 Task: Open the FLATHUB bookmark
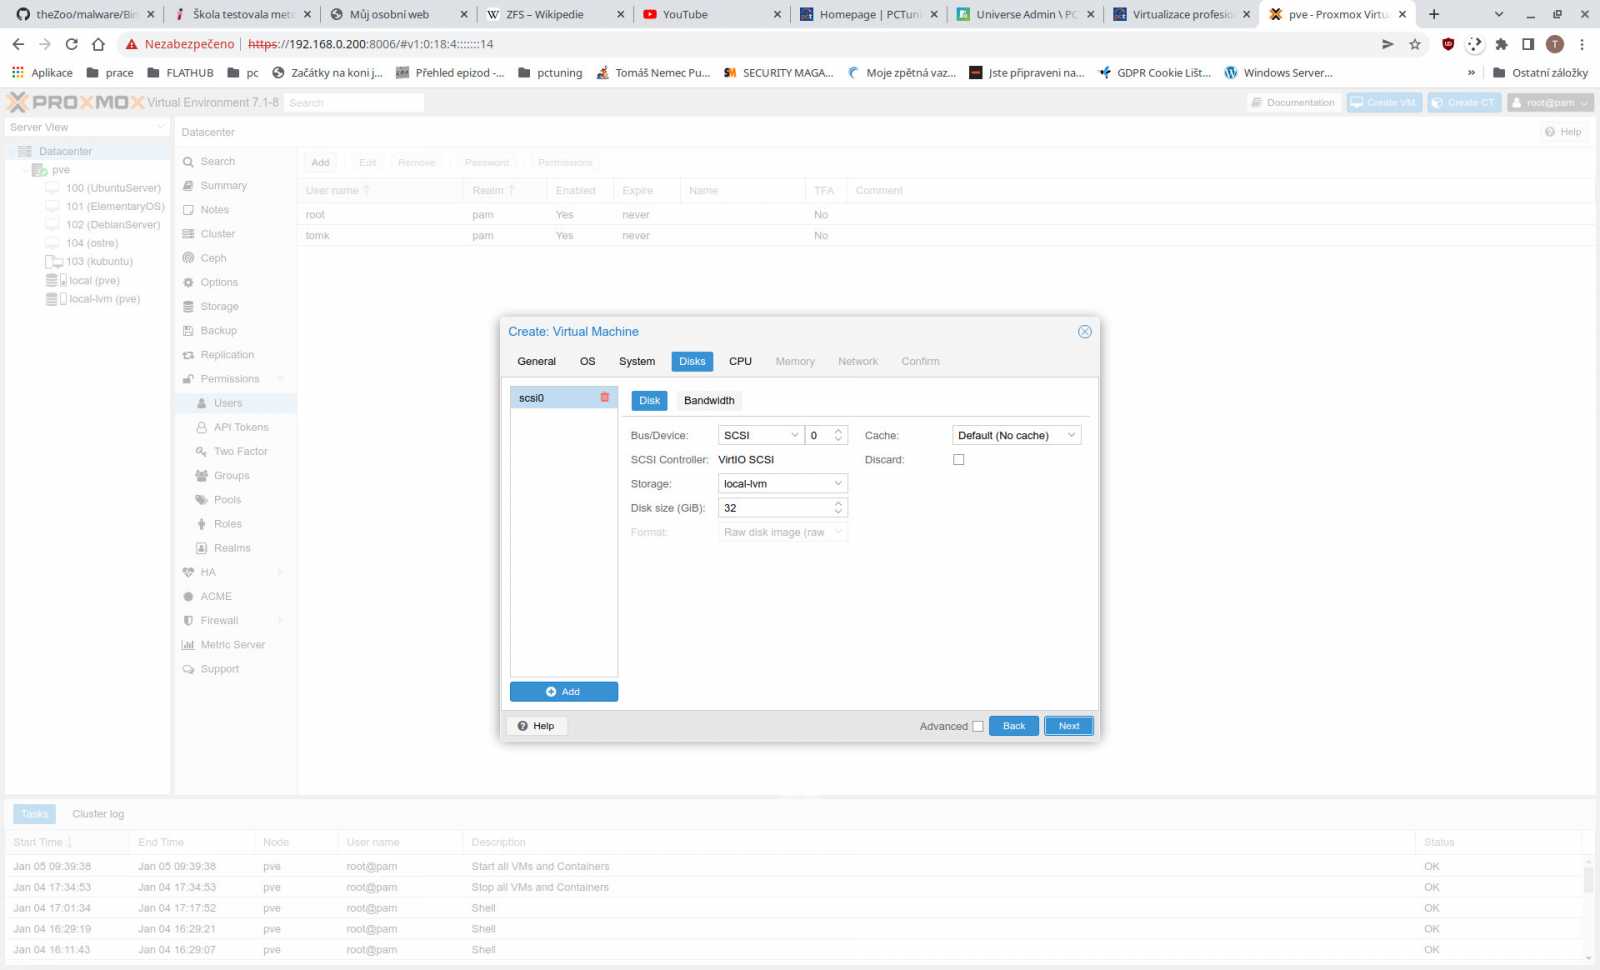180,72
